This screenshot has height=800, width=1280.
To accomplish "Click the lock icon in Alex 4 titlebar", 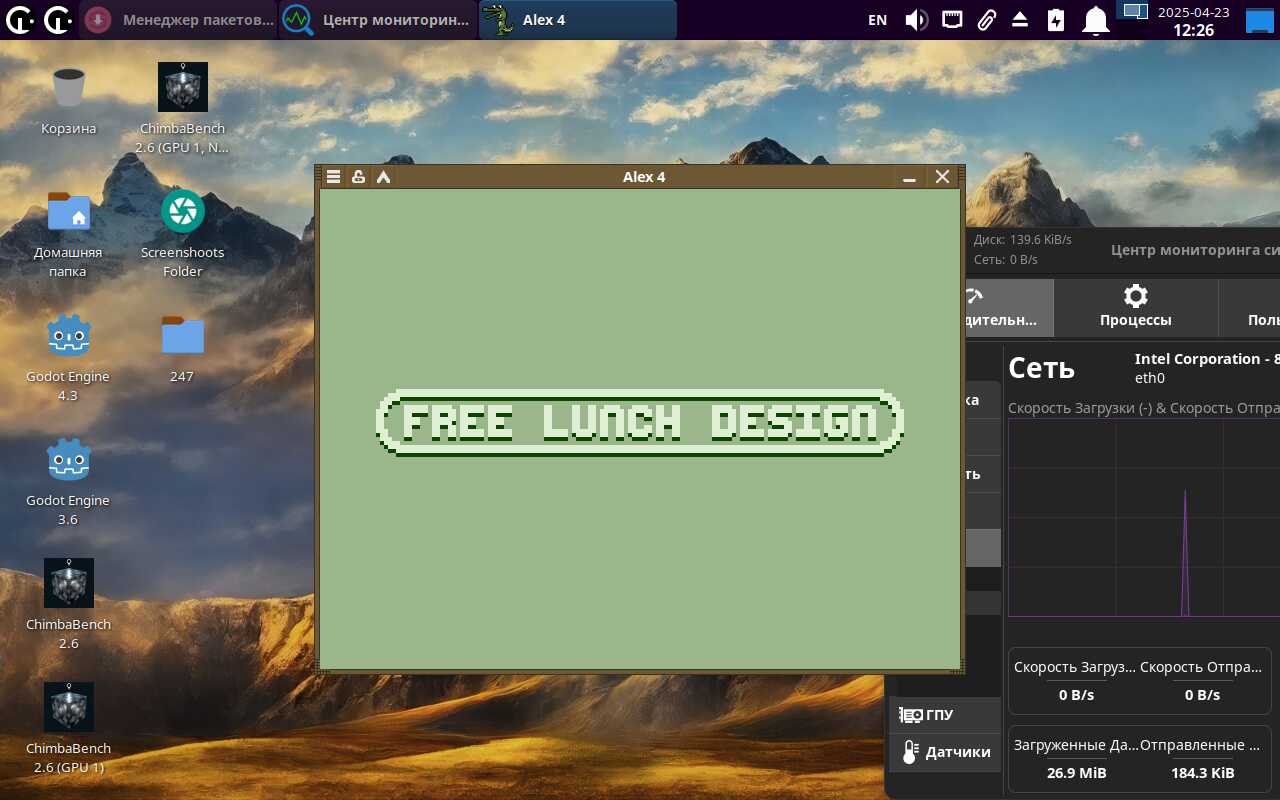I will pos(358,177).
